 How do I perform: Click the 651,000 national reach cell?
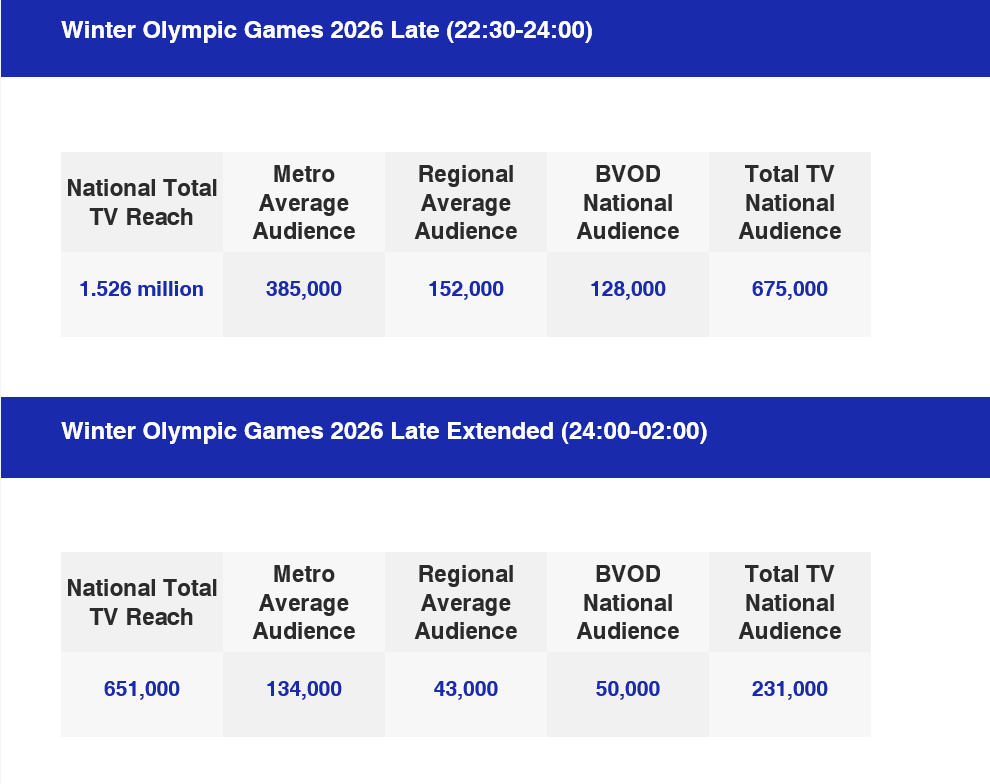tap(142, 690)
